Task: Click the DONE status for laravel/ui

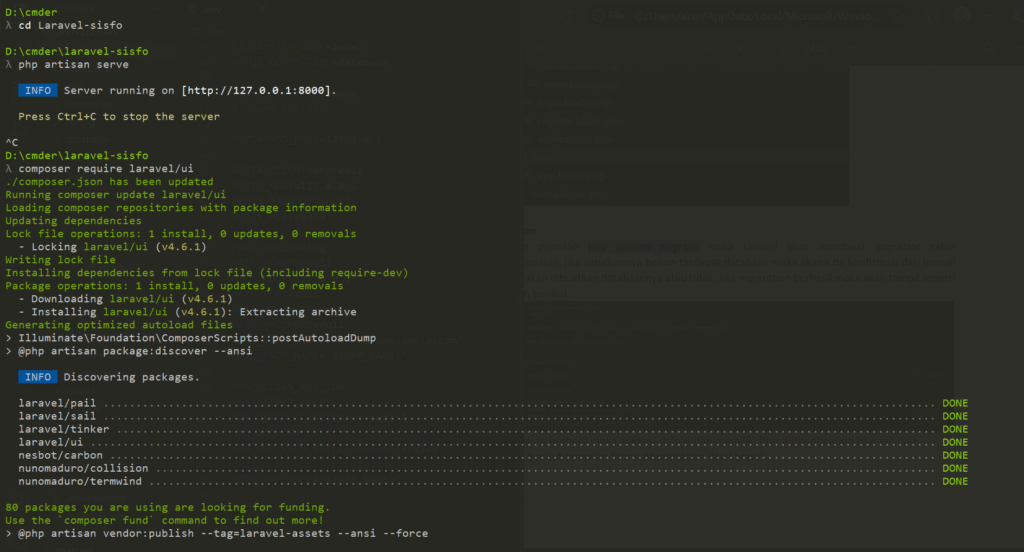Action: coord(954,442)
